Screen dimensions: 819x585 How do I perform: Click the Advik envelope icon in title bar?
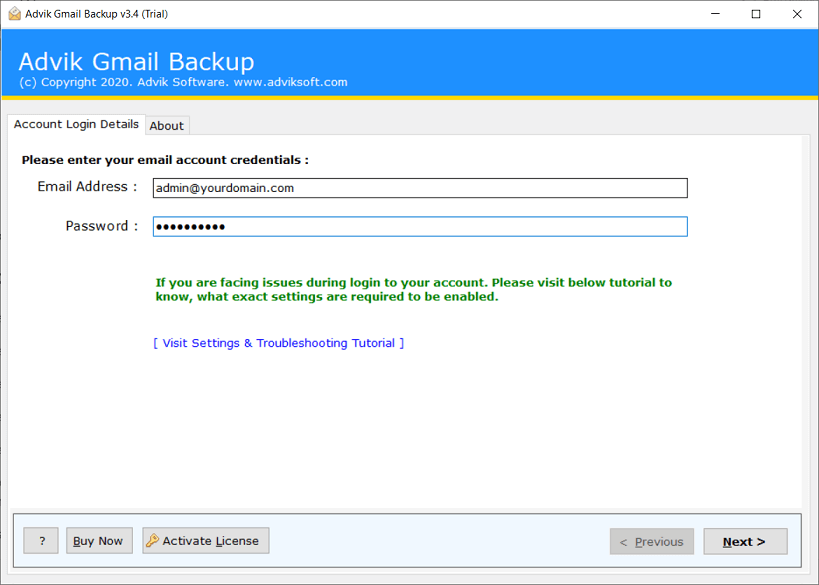tap(15, 14)
